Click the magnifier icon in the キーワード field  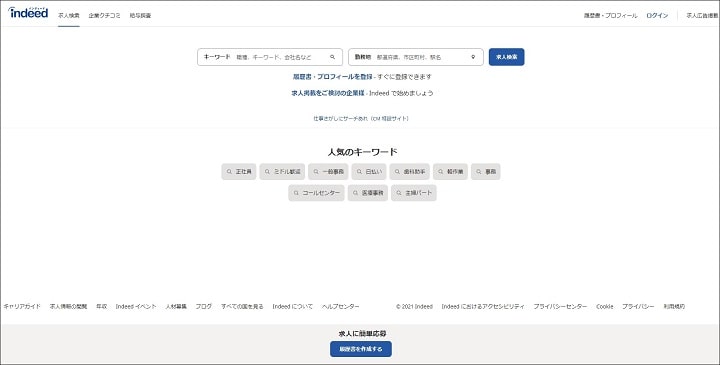(332, 57)
